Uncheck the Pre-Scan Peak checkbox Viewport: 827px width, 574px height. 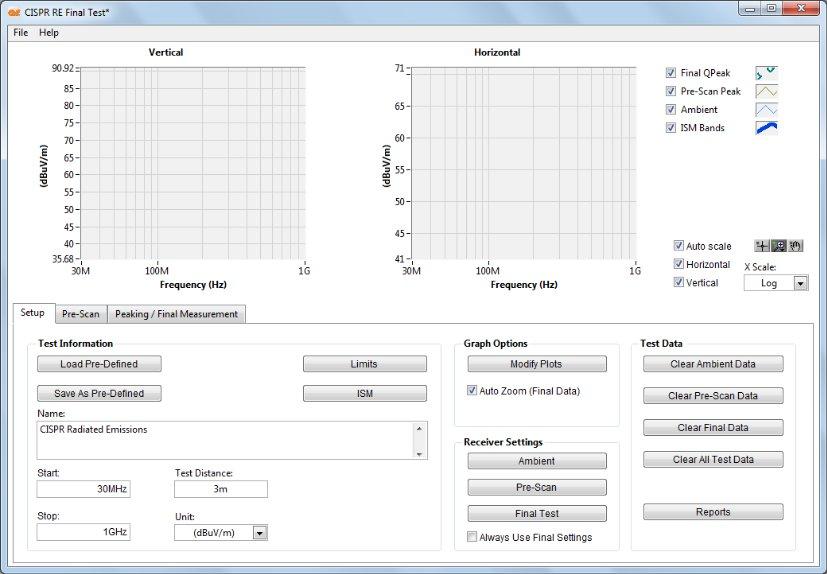[671, 91]
